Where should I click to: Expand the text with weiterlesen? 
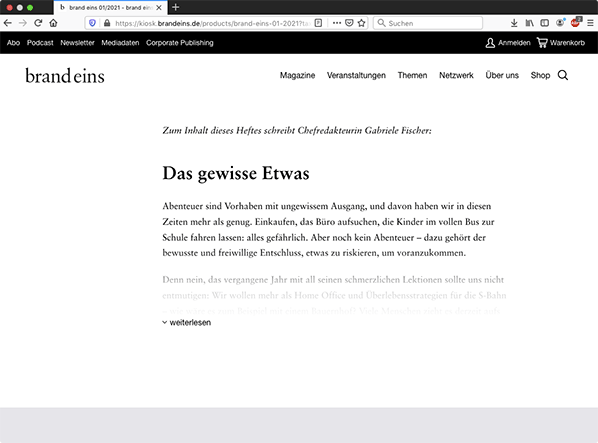point(186,323)
